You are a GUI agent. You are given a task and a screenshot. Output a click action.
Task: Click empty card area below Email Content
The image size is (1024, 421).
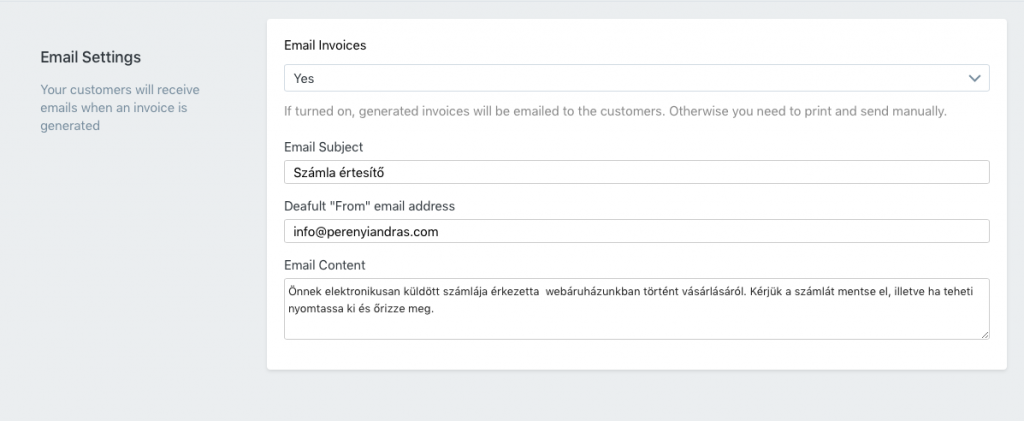coord(637,354)
